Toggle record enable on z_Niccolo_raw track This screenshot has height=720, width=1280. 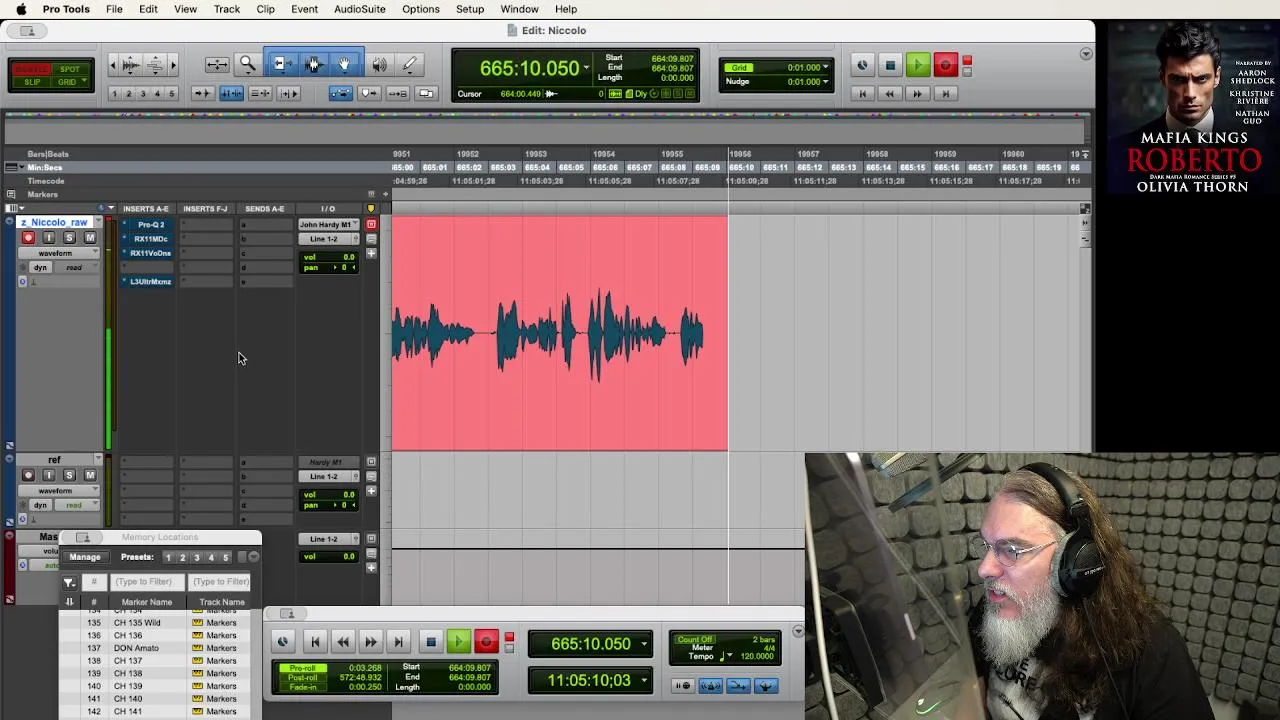point(28,238)
